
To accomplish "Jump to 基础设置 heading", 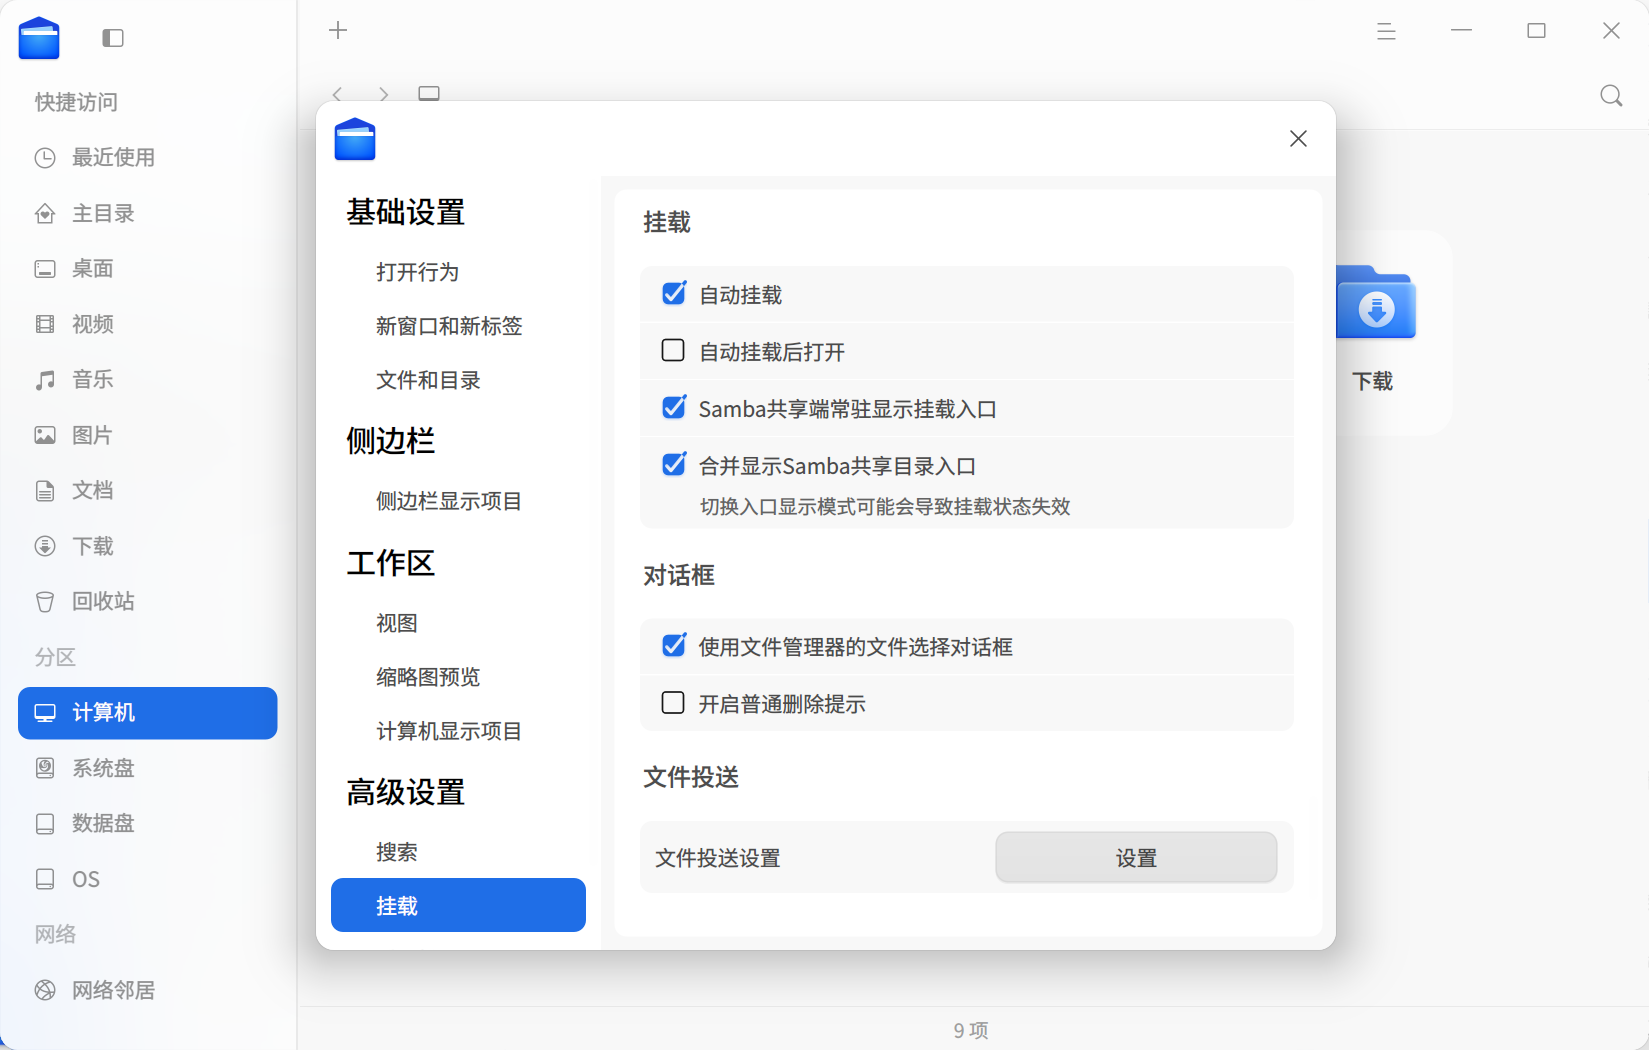I will click(406, 212).
